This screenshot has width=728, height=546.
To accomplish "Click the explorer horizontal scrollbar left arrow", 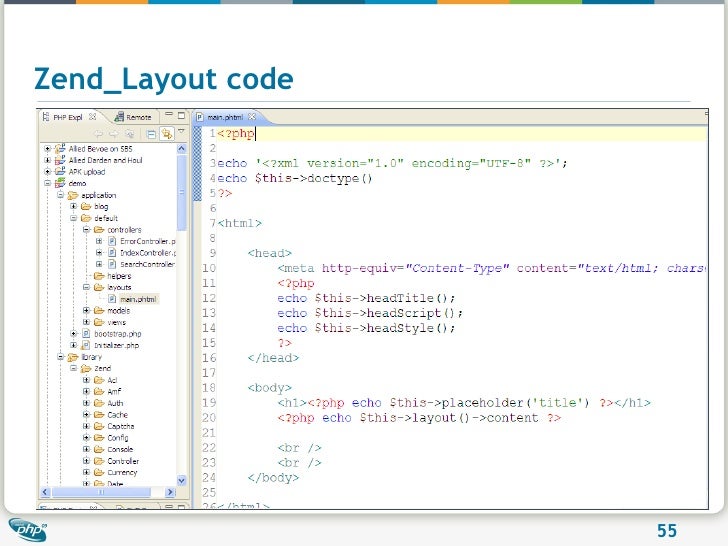I will coord(45,492).
